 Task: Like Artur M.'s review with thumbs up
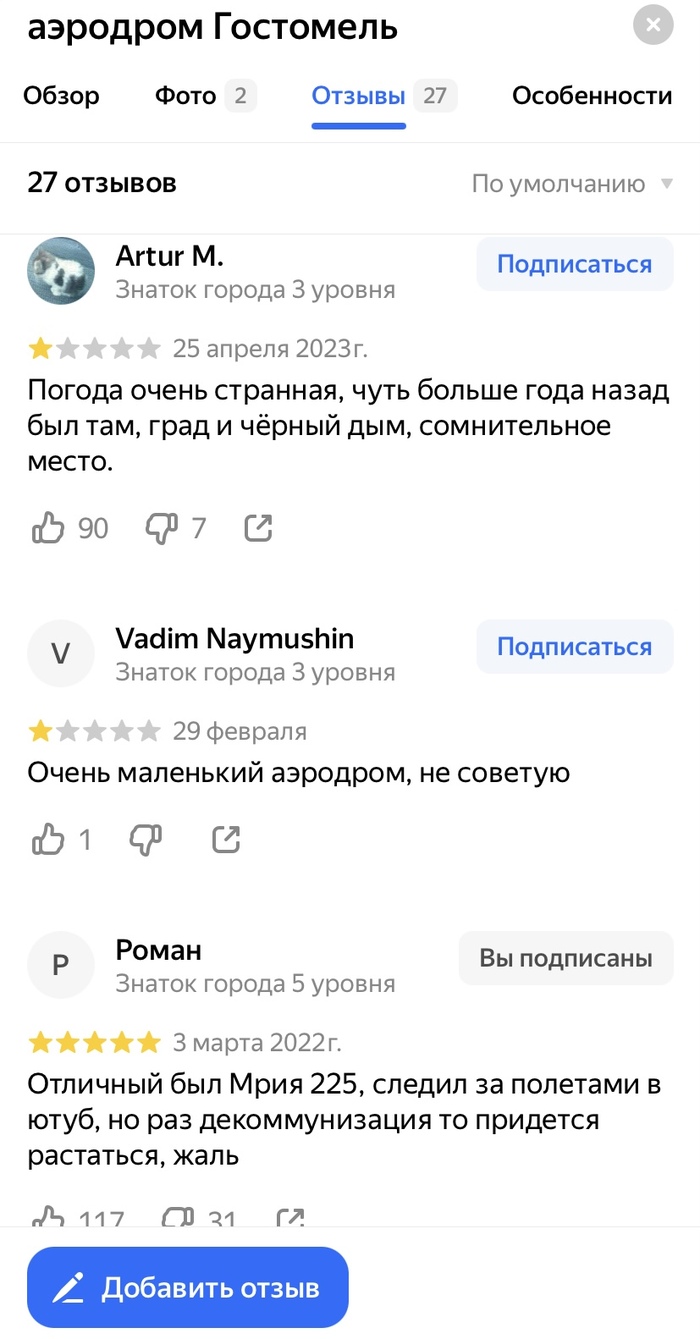(48, 528)
